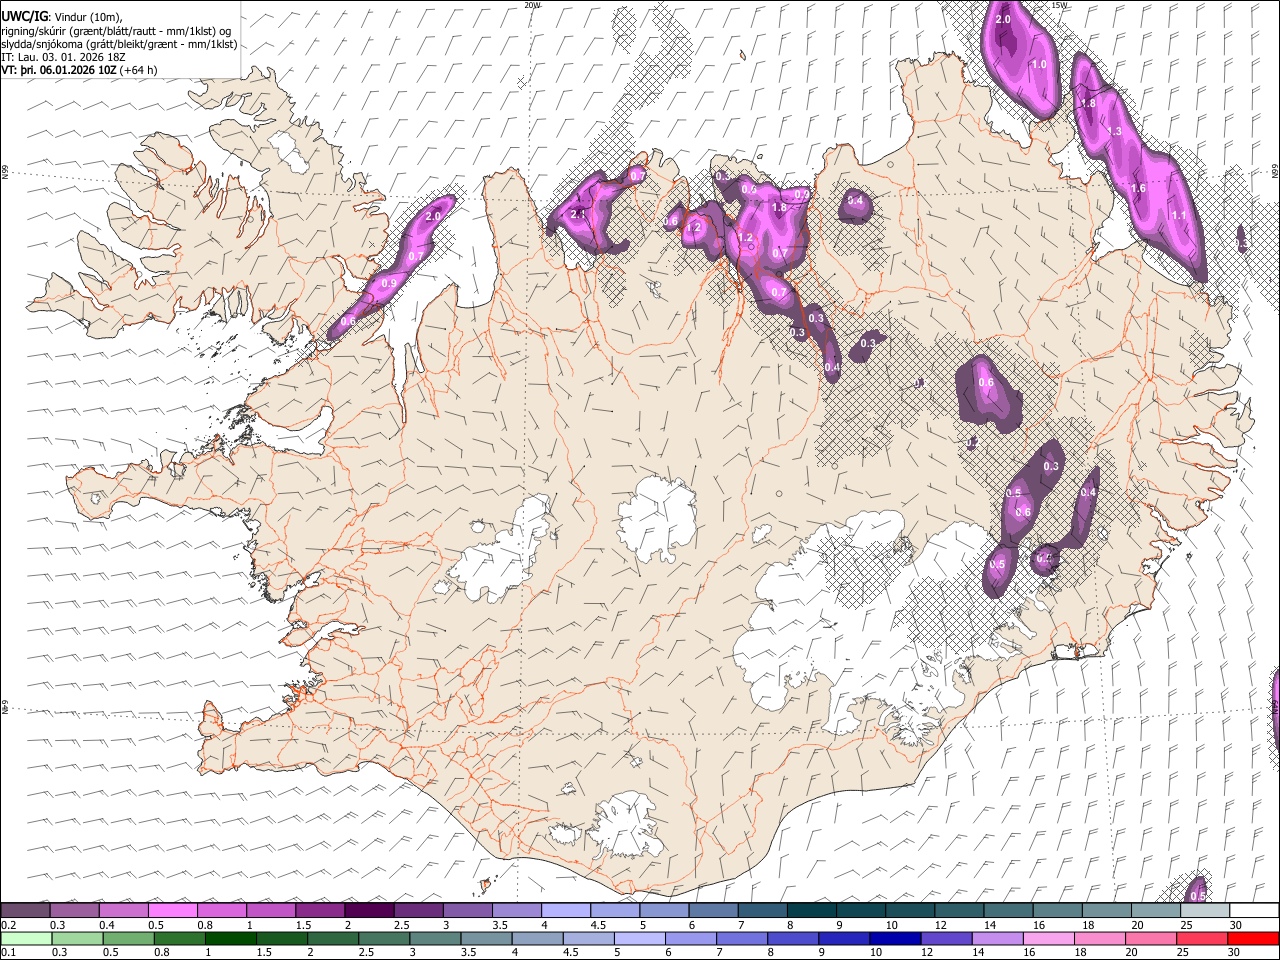
Task: Select the white 30+ swatch ending the snow scale
Action: [x=1254, y=910]
